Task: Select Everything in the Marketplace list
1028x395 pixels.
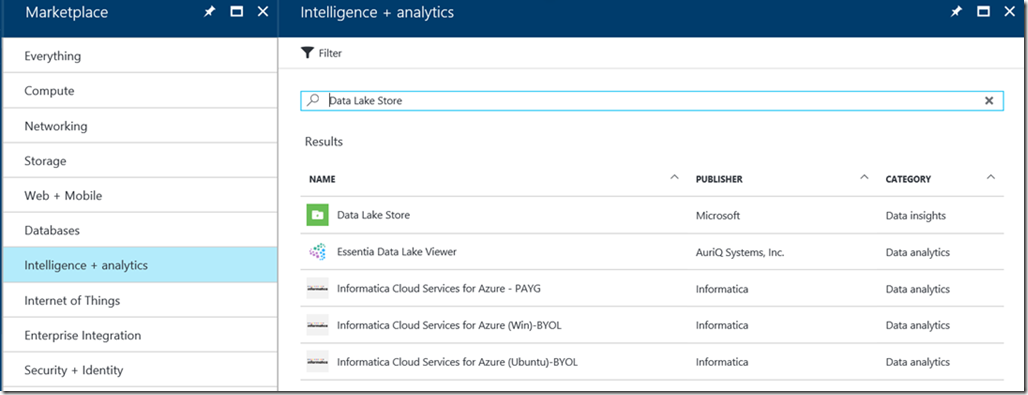Action: coord(139,56)
